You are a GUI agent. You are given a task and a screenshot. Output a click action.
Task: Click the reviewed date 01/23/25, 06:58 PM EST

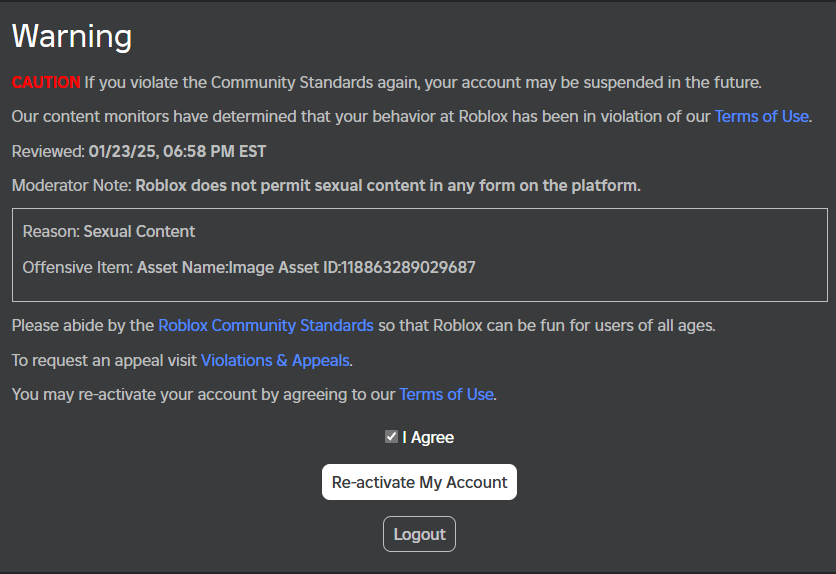(177, 151)
